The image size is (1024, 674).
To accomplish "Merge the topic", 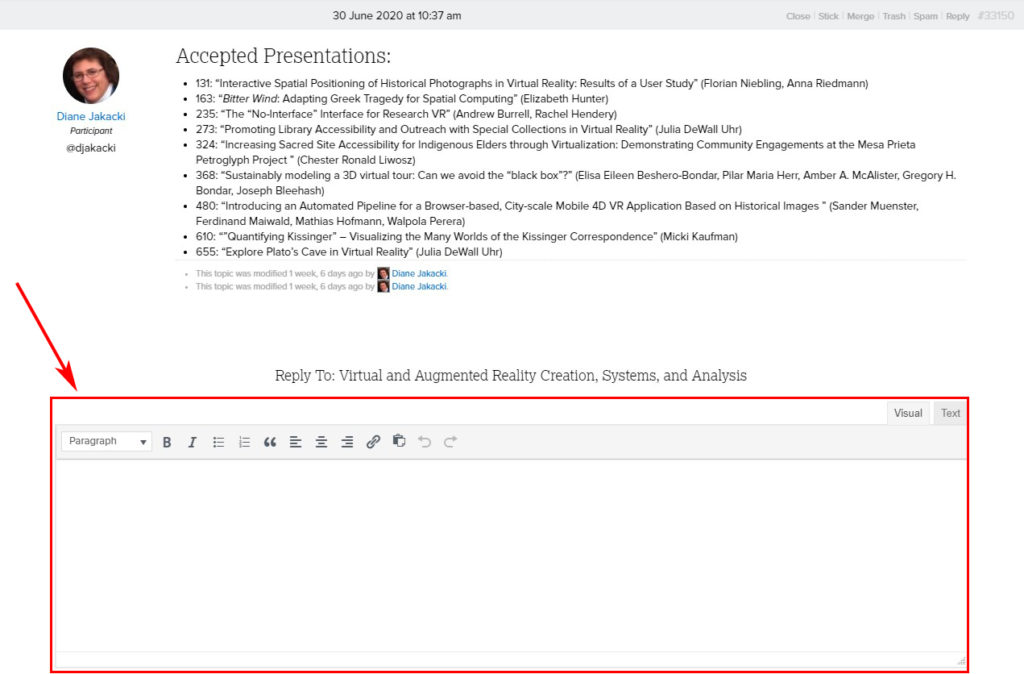I will coord(860,16).
